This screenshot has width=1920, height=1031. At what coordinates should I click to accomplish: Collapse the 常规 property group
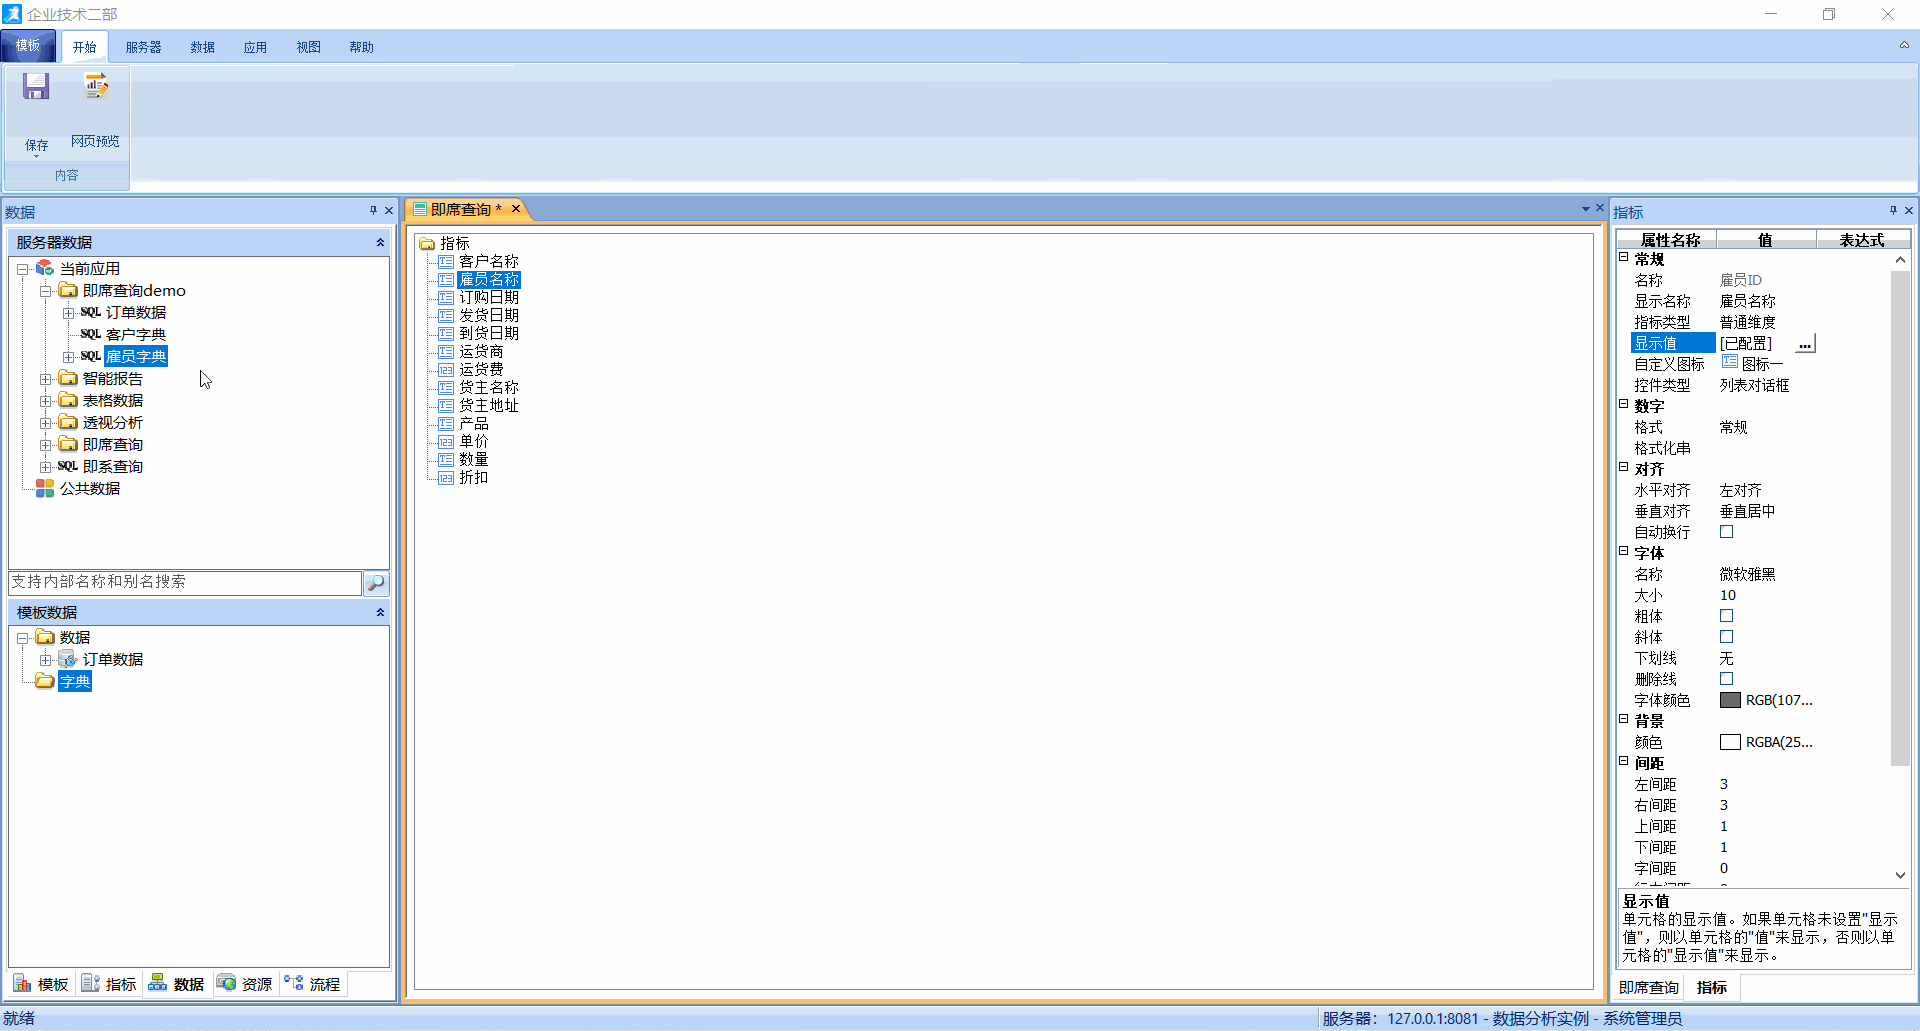1624,258
